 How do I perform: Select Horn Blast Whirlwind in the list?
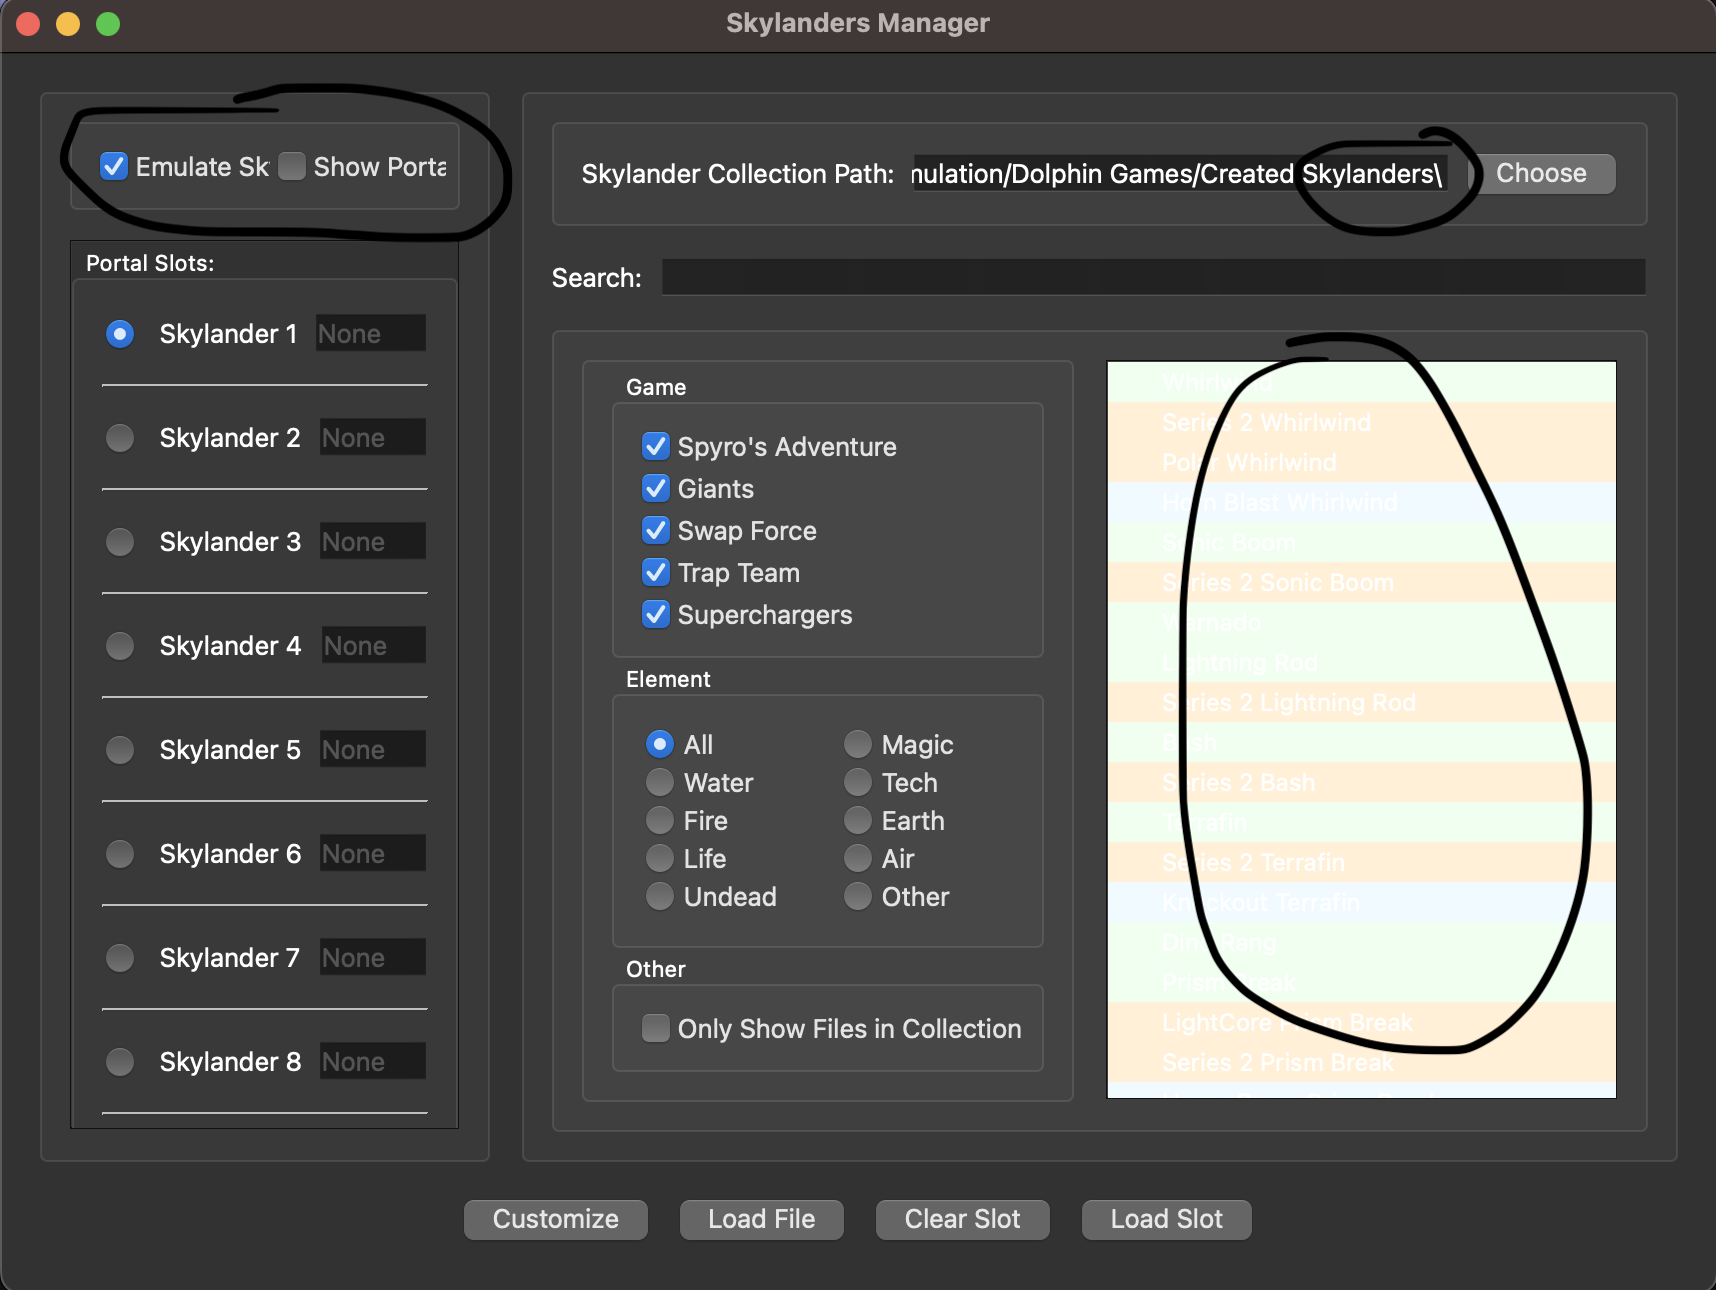1362,502
